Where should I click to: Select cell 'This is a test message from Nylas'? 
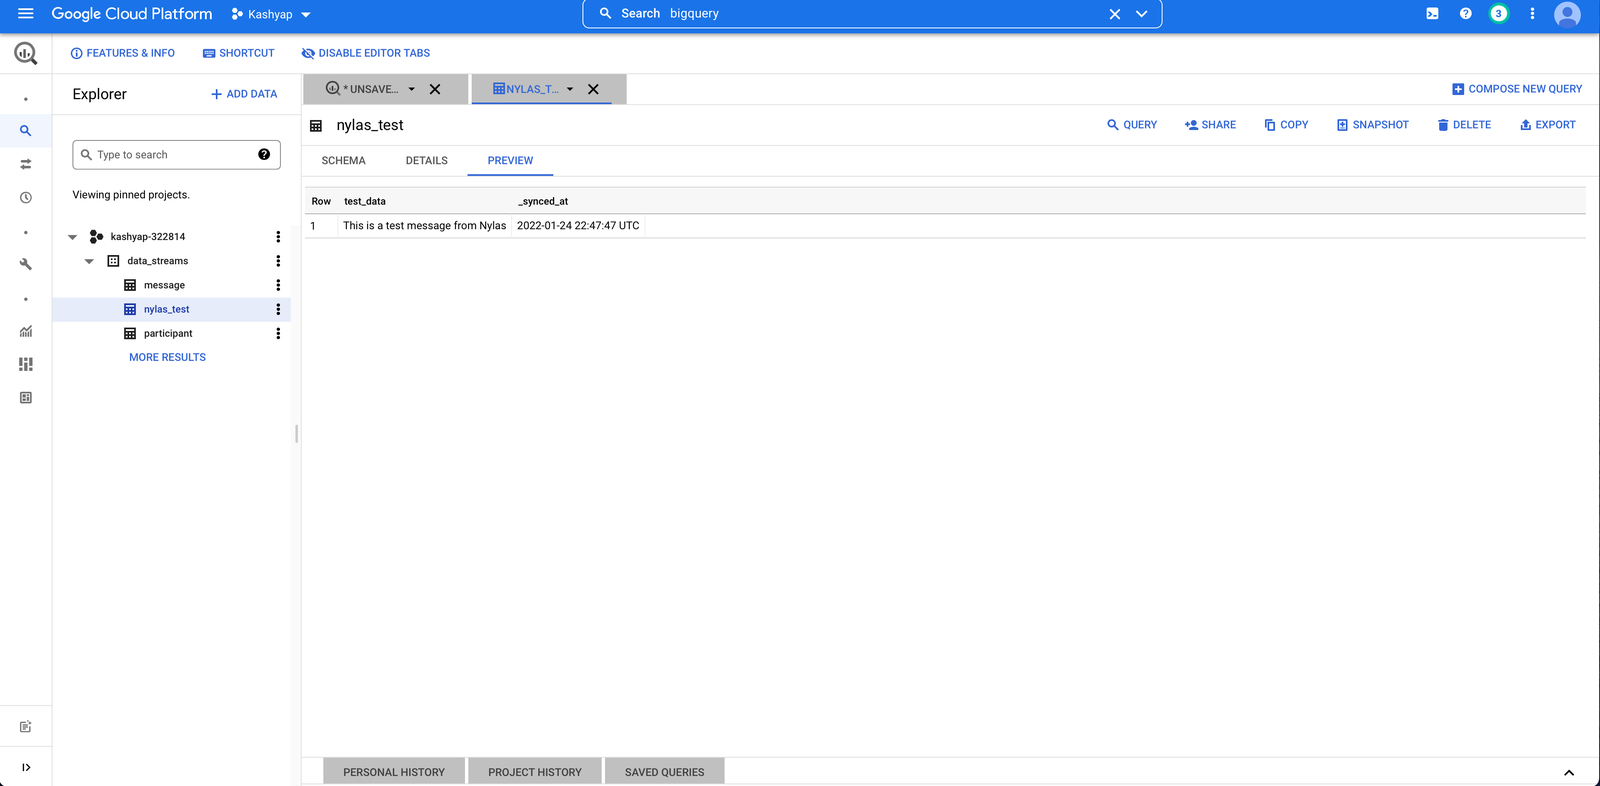pyautogui.click(x=424, y=226)
